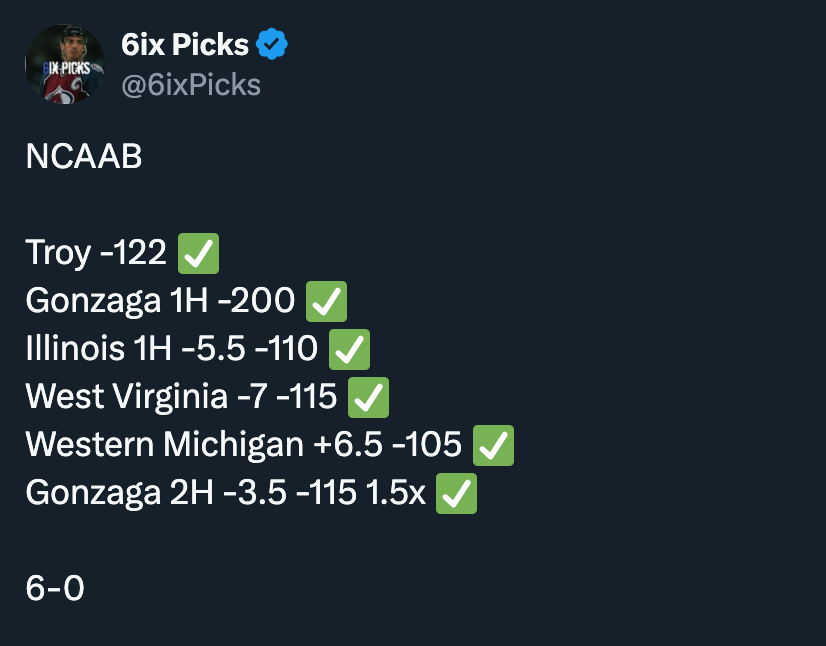Click the checkmark beside Illinois 1H -5.5
The width and height of the screenshot is (826, 646).
[x=349, y=349]
